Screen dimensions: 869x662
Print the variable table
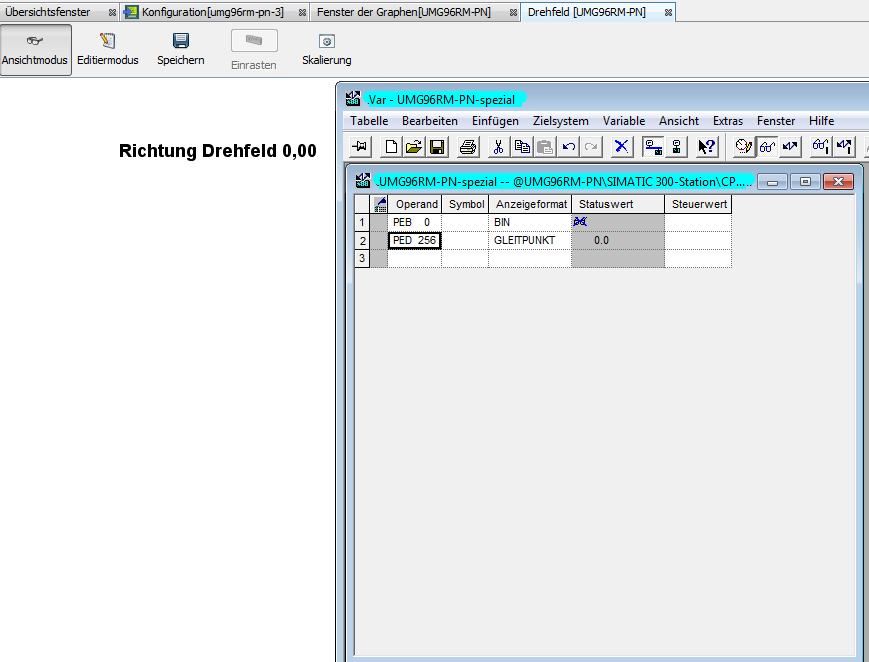coord(467,147)
